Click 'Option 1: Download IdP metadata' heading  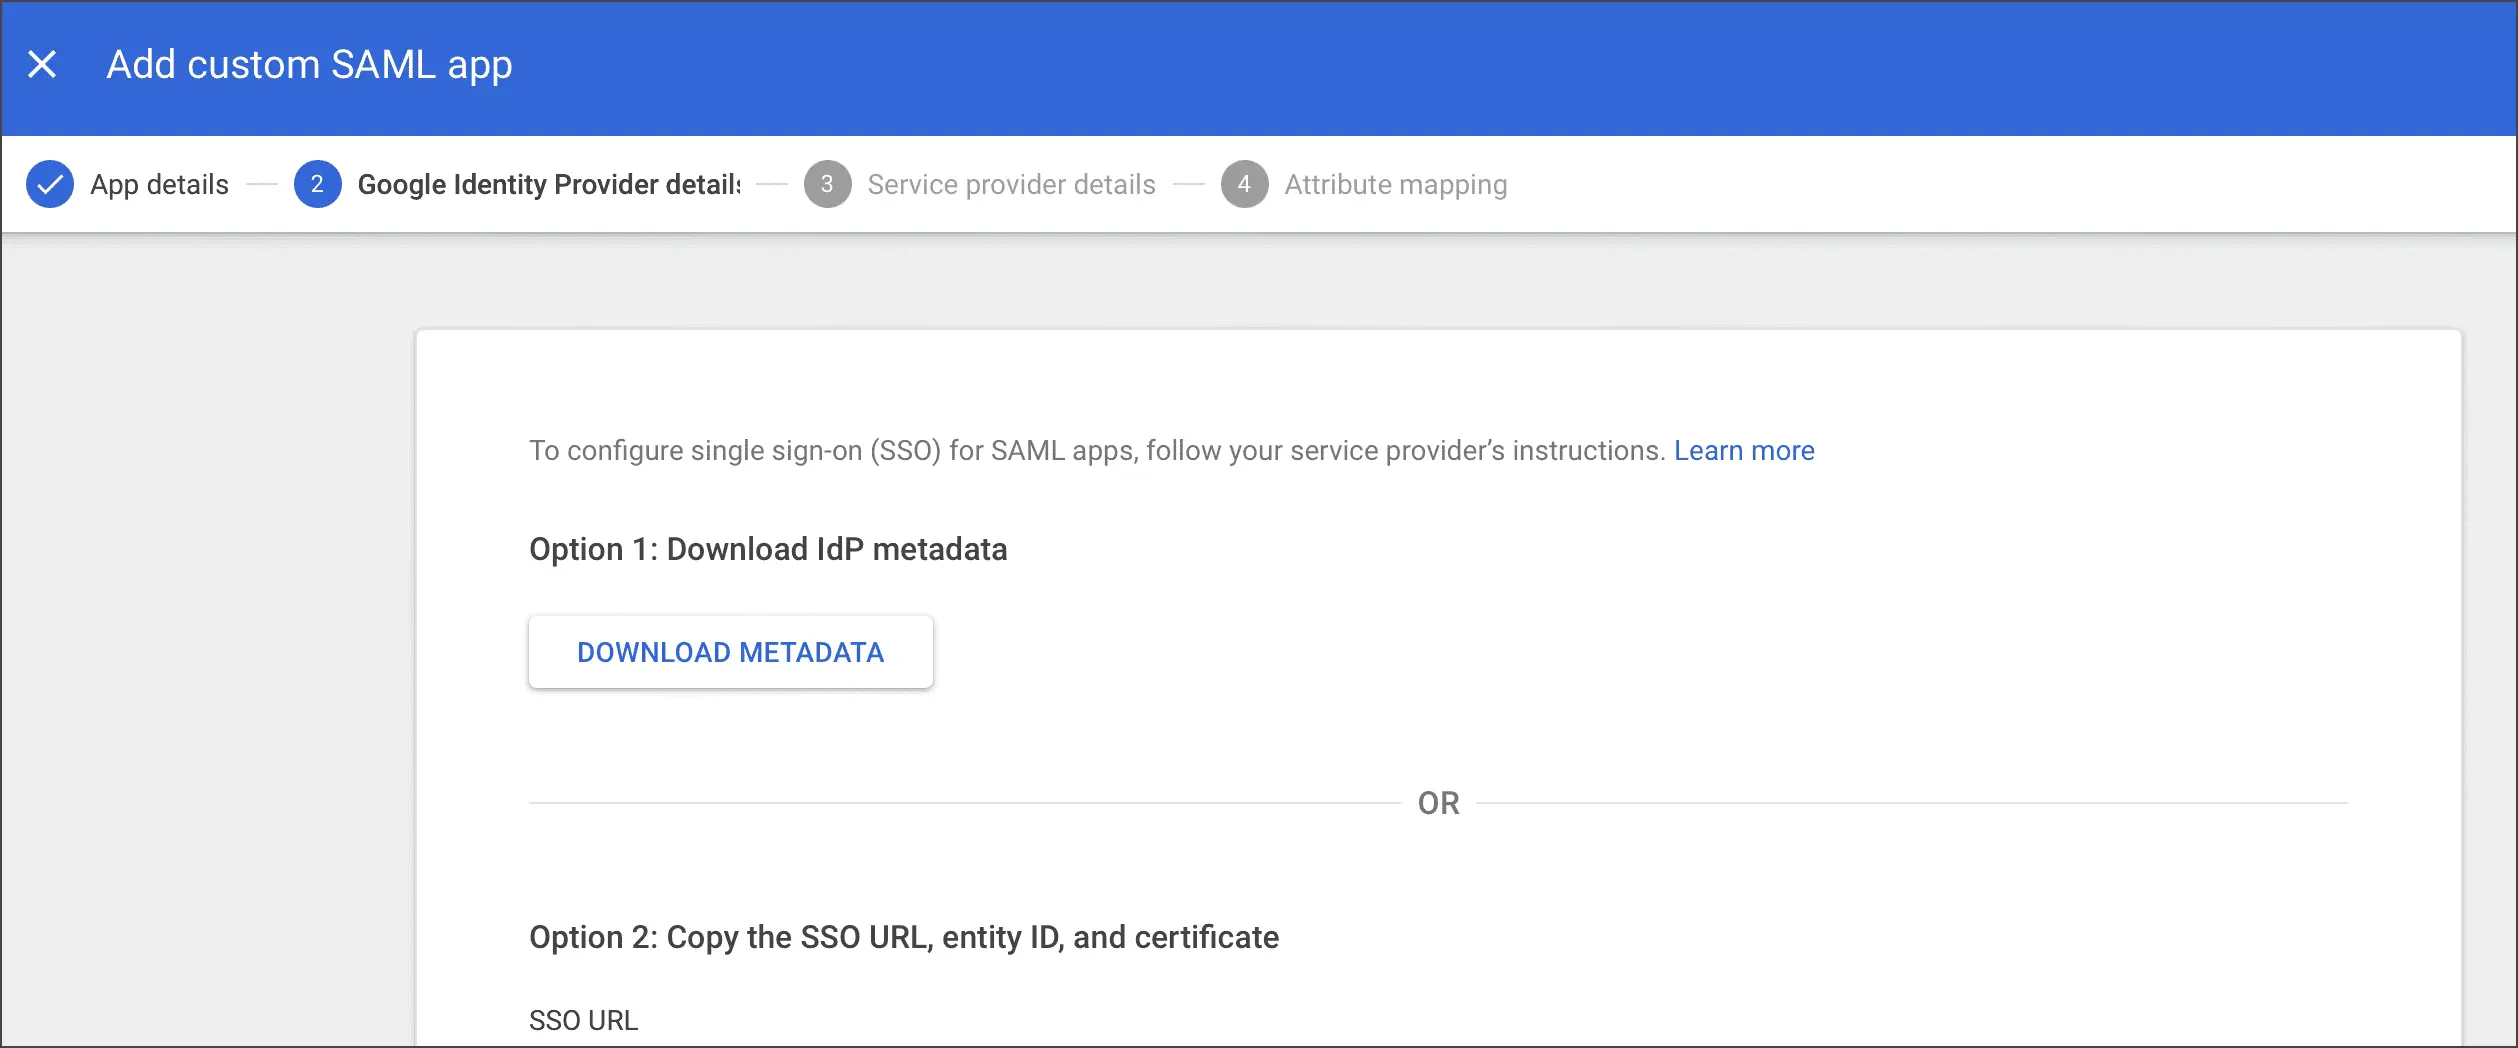point(768,549)
